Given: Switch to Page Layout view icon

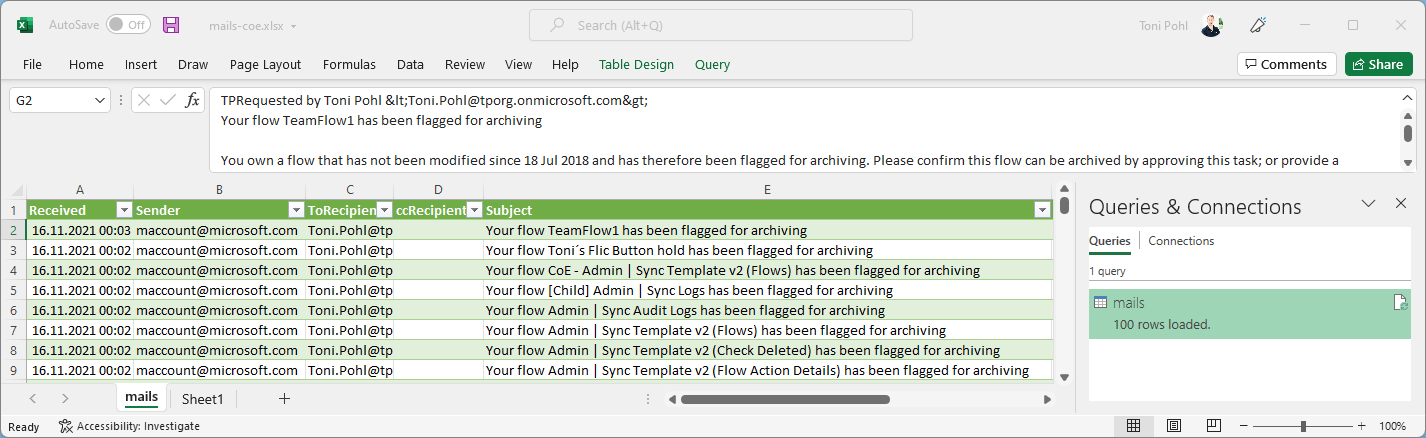Looking at the screenshot, I should (x=1174, y=426).
